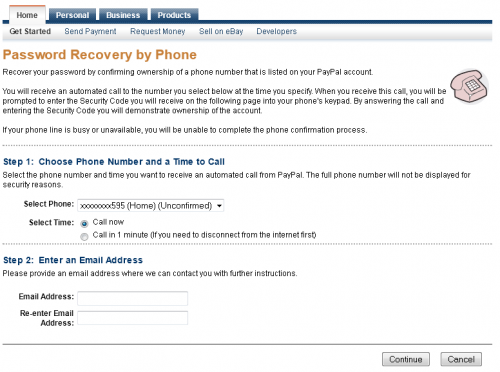Go to the Home tab
This screenshot has height=372, width=500.
click(x=27, y=15)
